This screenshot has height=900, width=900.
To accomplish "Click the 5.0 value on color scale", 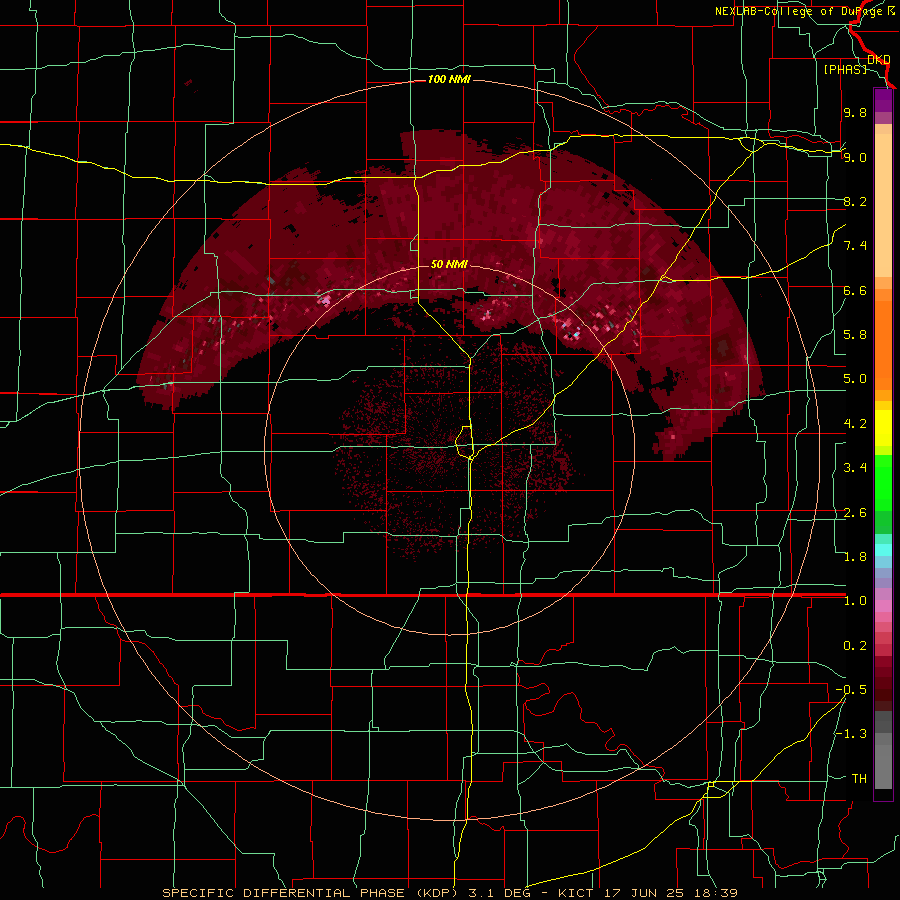I will 855,379.
